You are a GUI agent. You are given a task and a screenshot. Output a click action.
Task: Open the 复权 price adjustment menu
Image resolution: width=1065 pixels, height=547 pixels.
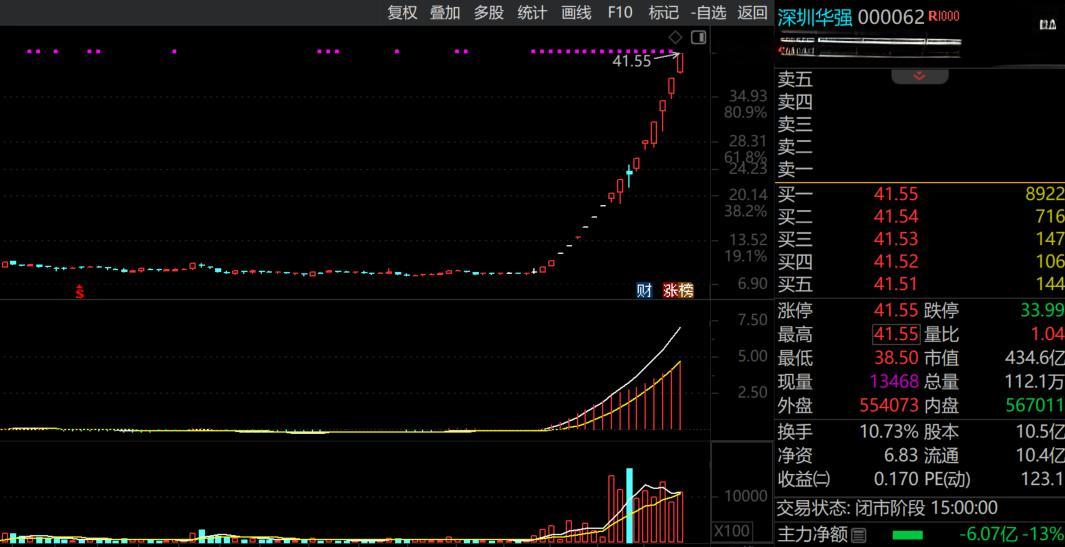click(402, 13)
